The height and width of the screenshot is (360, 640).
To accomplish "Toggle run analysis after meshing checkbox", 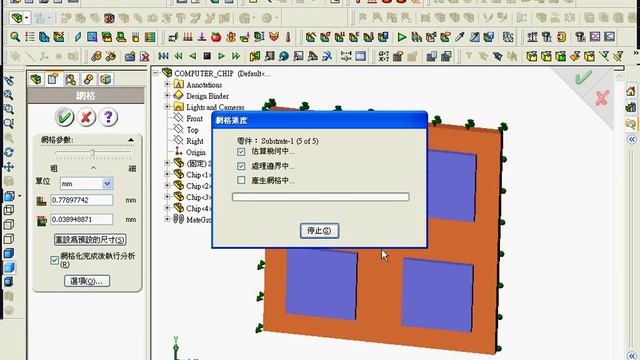I will [54, 260].
